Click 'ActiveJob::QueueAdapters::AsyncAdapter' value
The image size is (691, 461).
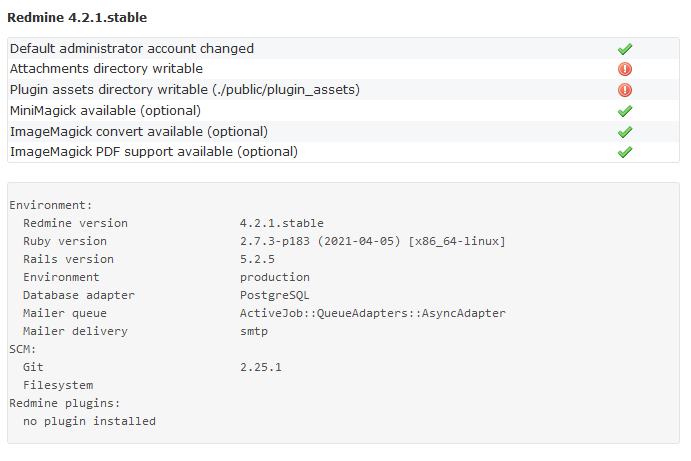tap(373, 313)
